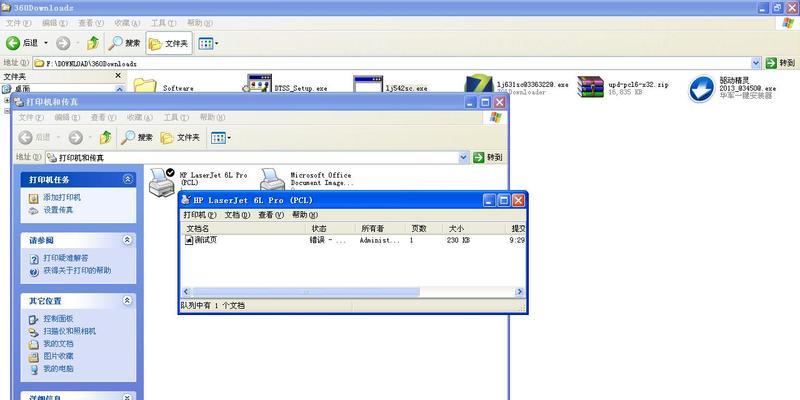Click the 状态 column header
Image resolution: width=800 pixels, height=400 pixels.
[331, 229]
